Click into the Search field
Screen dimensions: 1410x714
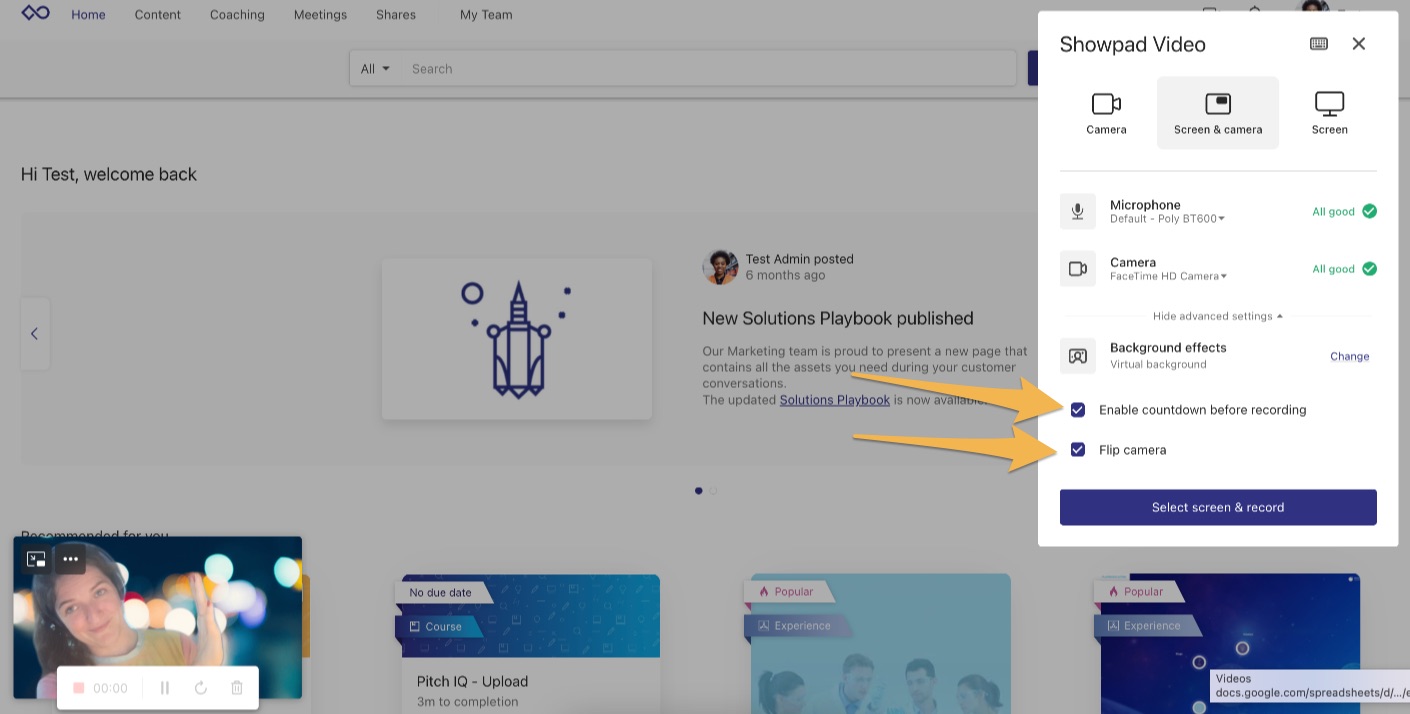coord(710,69)
